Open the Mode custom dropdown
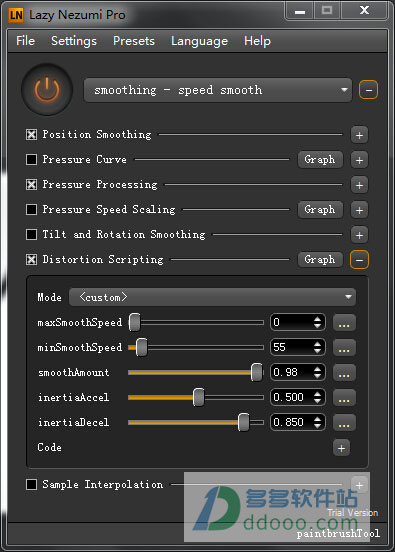This screenshot has height=552, width=395. pyautogui.click(x=212, y=297)
